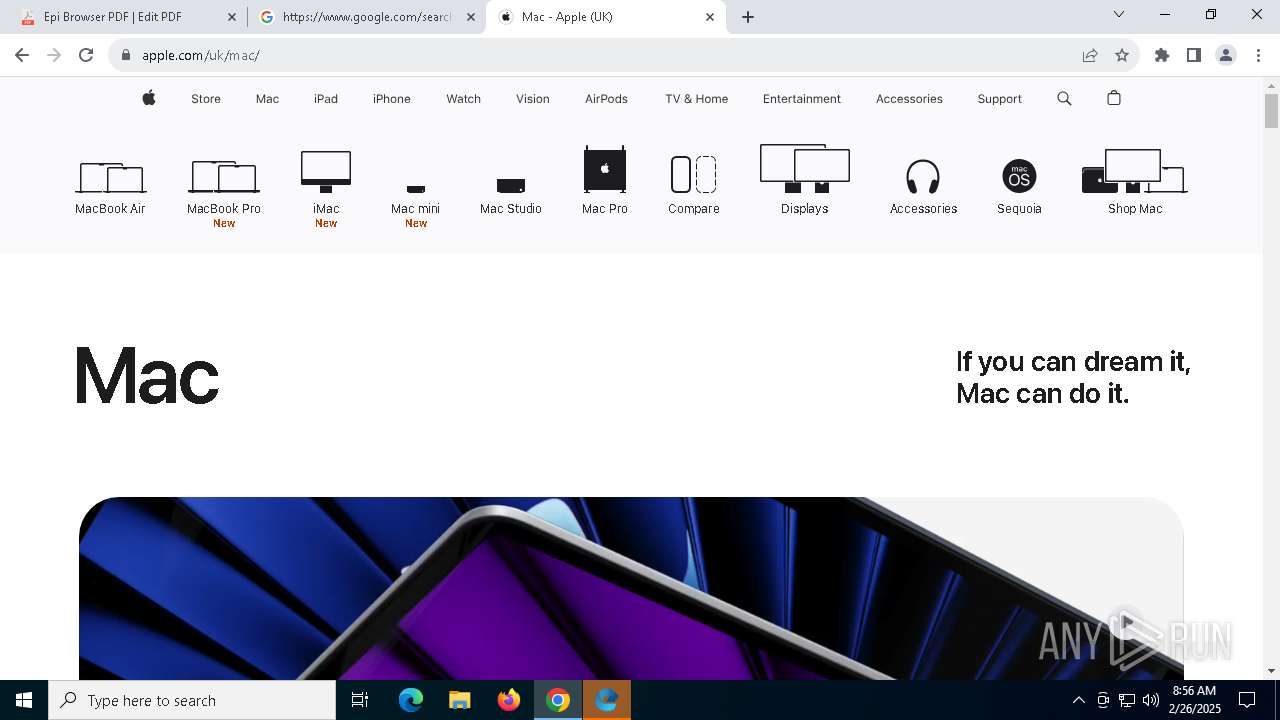The image size is (1280, 720).
Task: Select the Mac Studio product icon
Action: coord(511,186)
